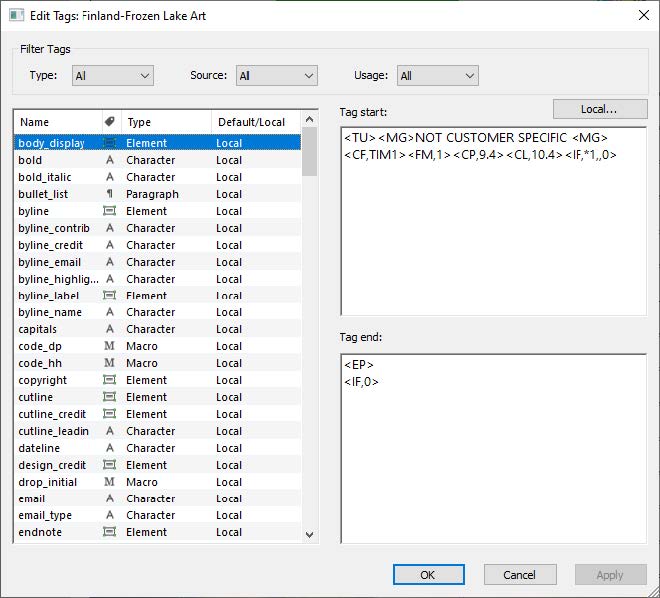
Task: Sort the list by Name column header
Action: [56, 122]
